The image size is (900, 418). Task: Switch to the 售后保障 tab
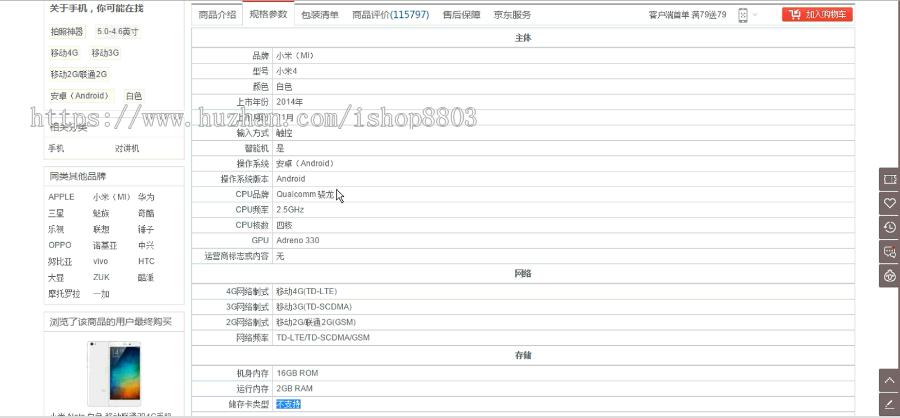coord(461,15)
